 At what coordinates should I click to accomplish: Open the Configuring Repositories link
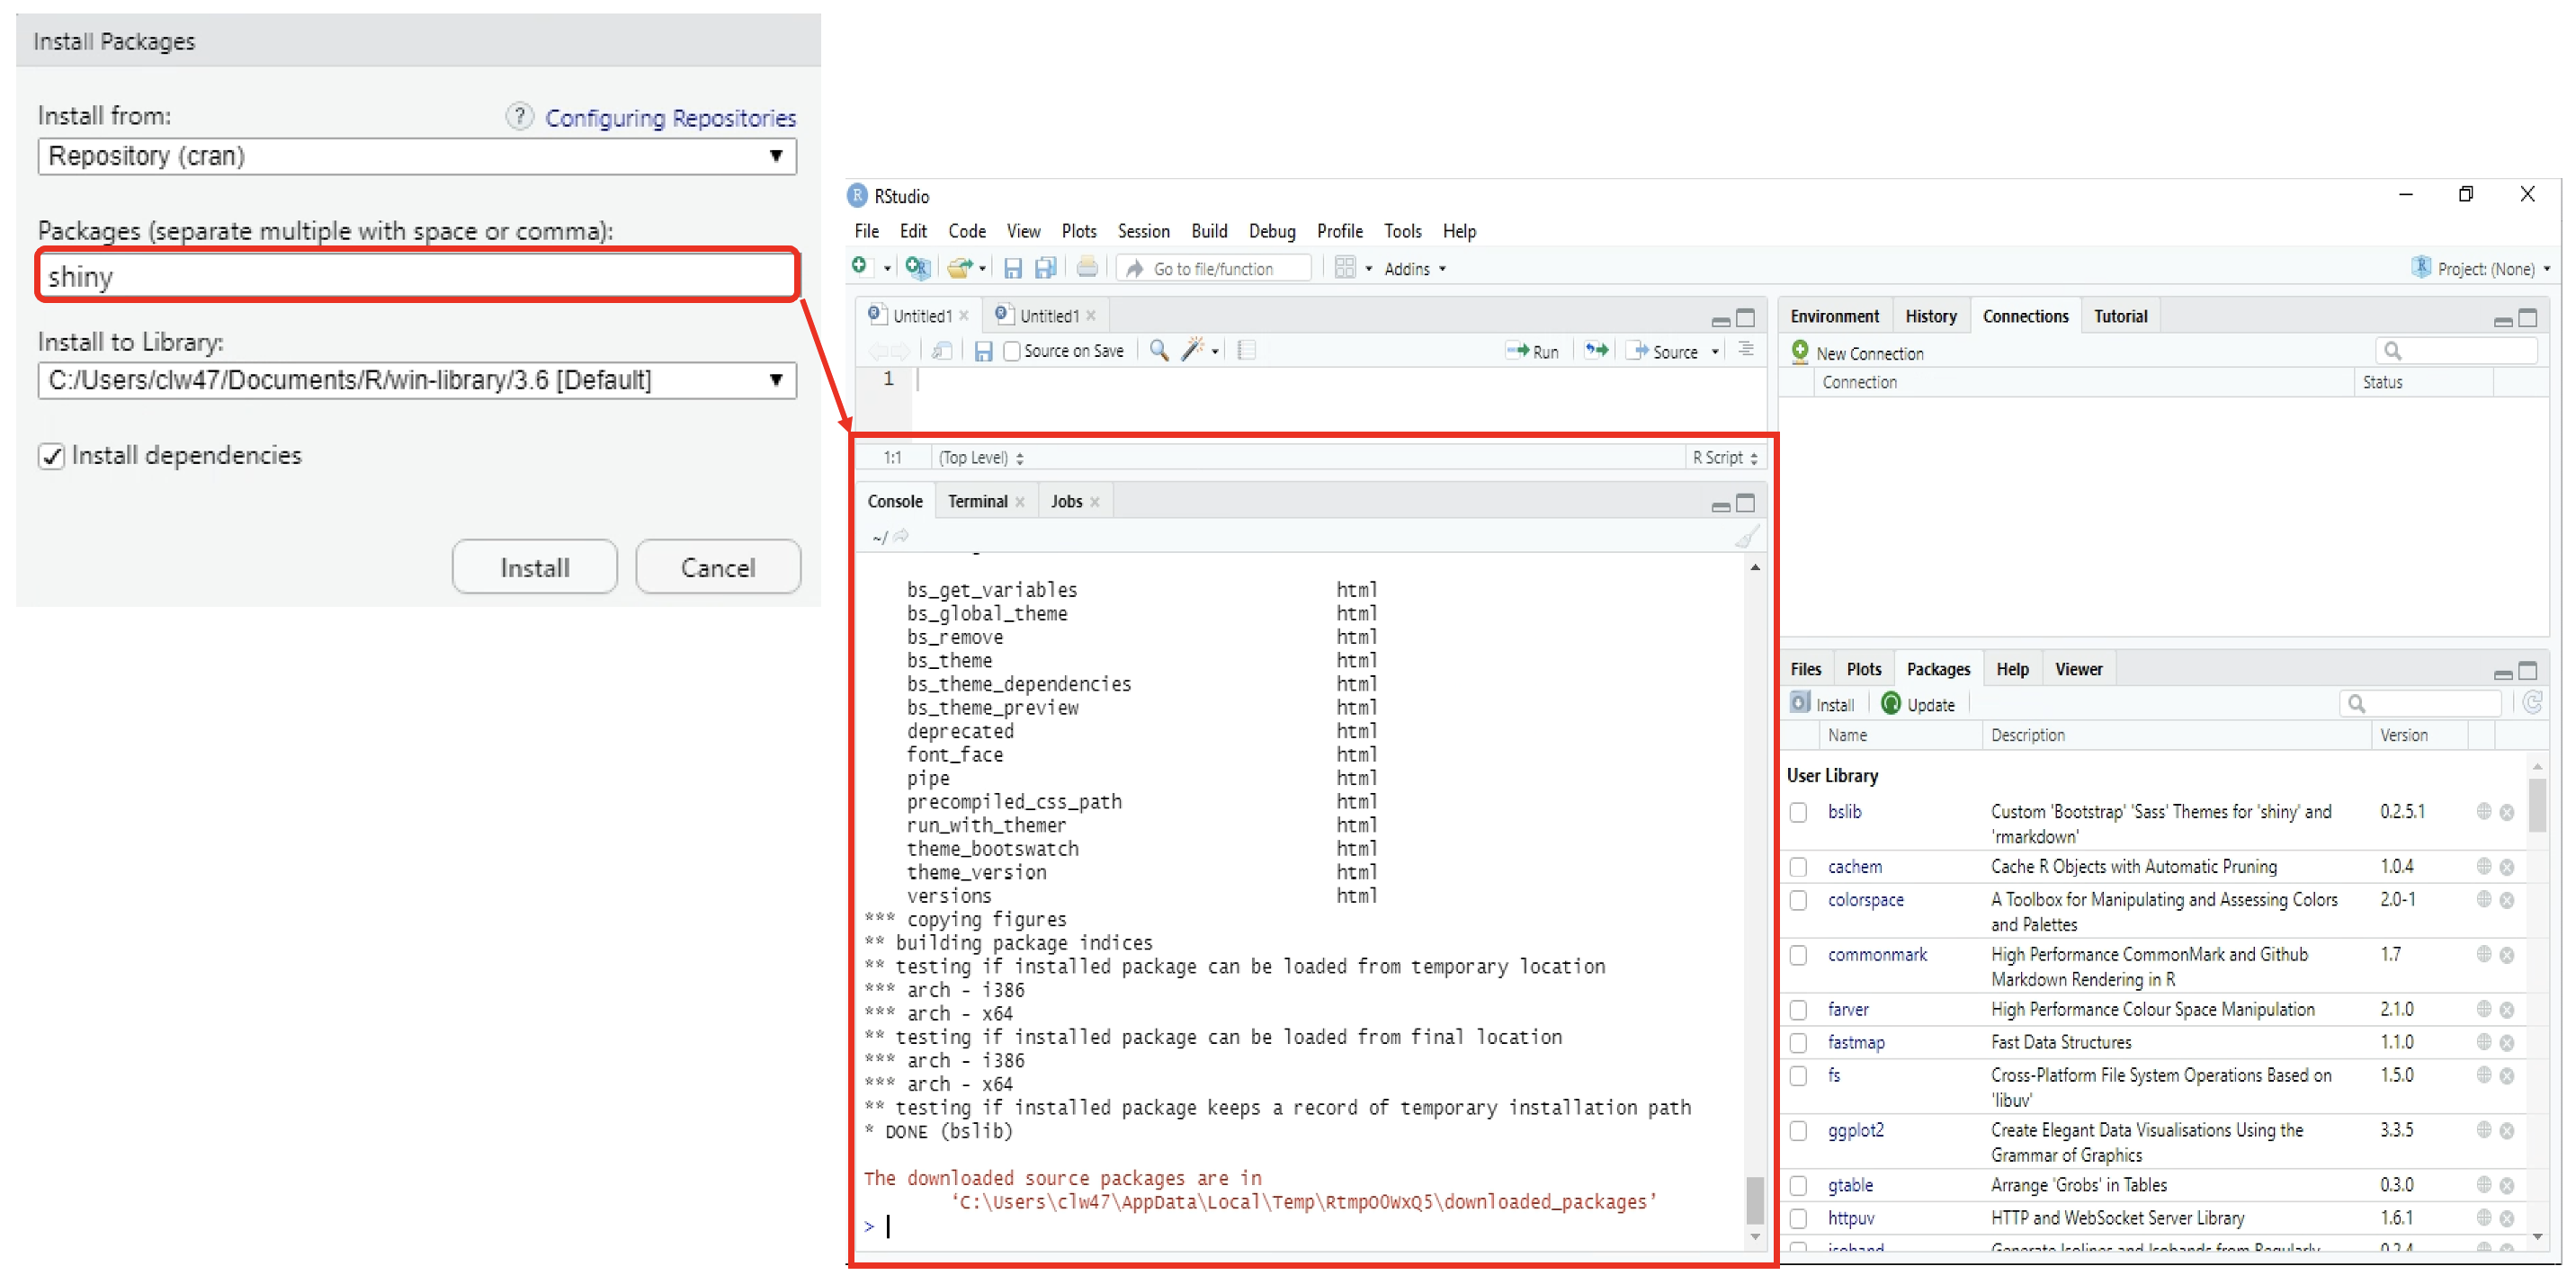click(670, 118)
